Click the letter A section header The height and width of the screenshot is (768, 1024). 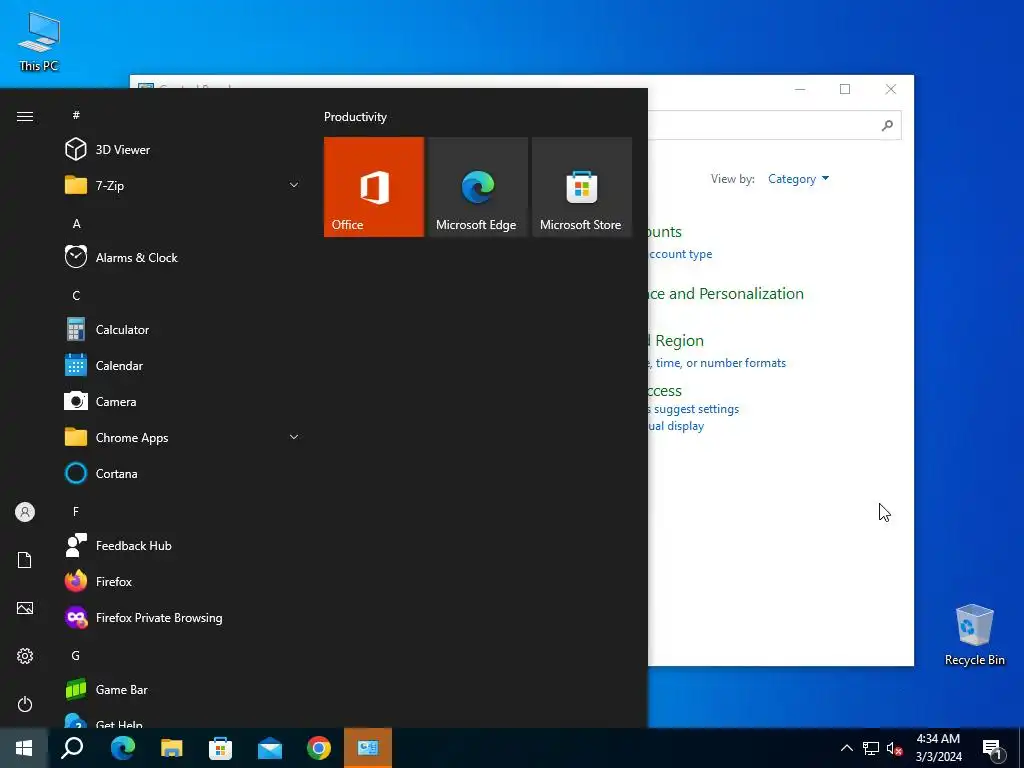(76, 223)
